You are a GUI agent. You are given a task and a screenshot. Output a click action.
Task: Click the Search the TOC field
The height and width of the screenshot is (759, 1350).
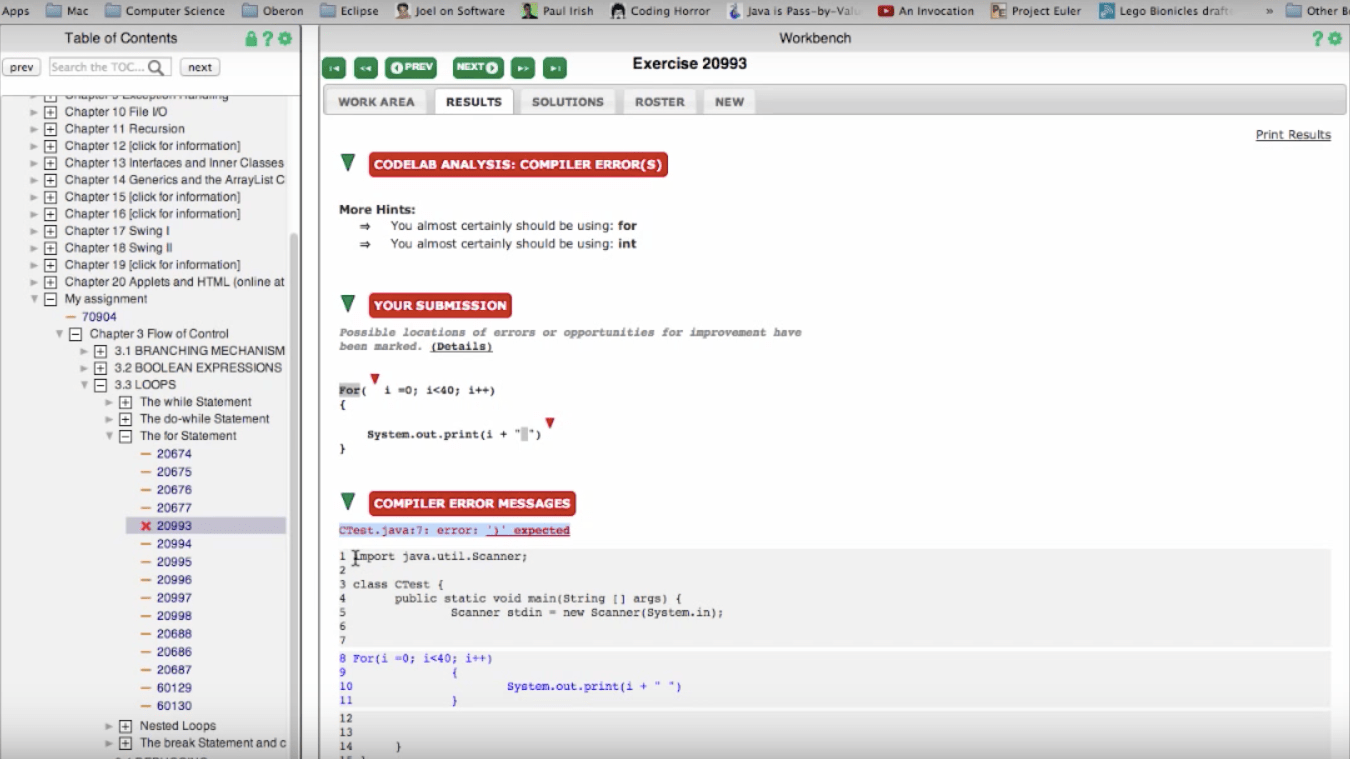(x=98, y=68)
